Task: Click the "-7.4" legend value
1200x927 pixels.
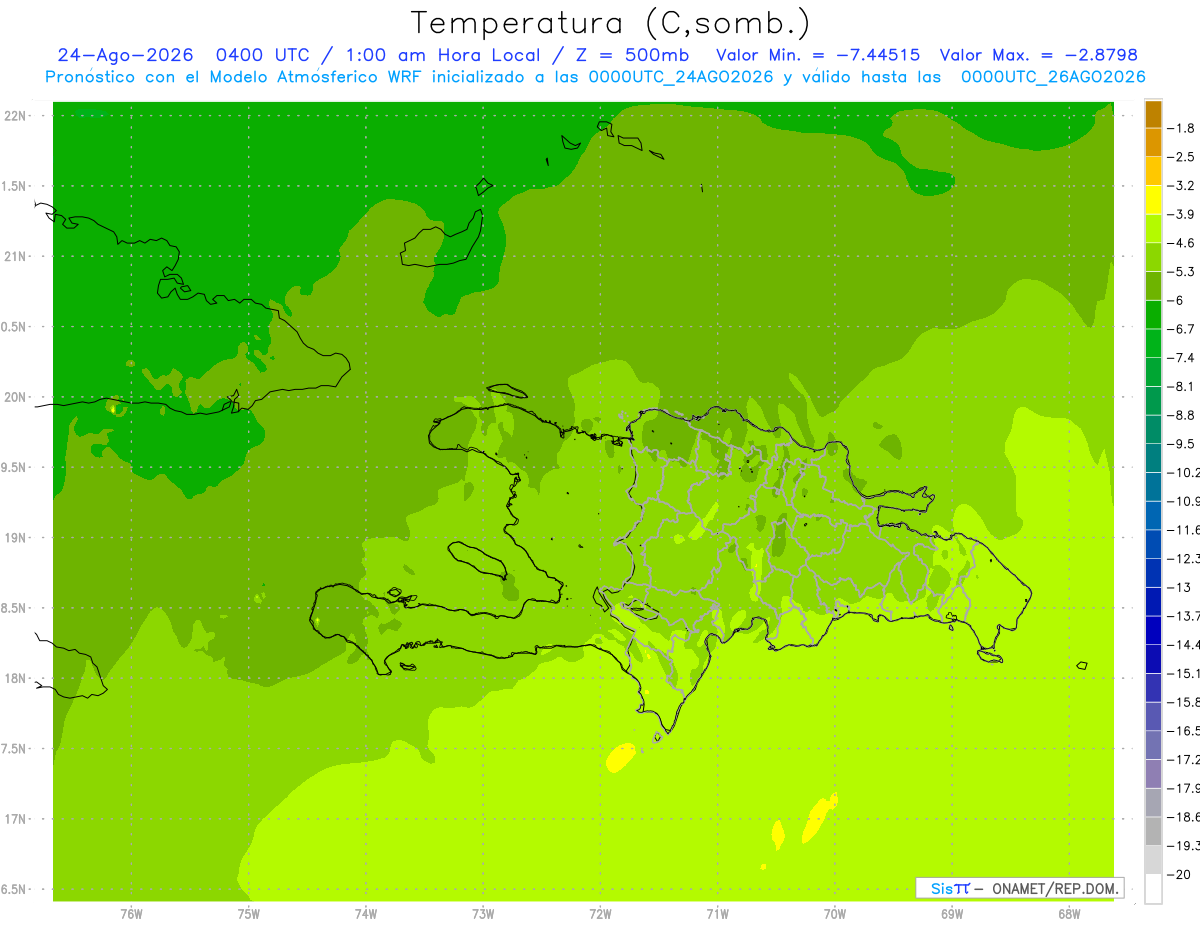Action: pyautogui.click(x=1181, y=358)
